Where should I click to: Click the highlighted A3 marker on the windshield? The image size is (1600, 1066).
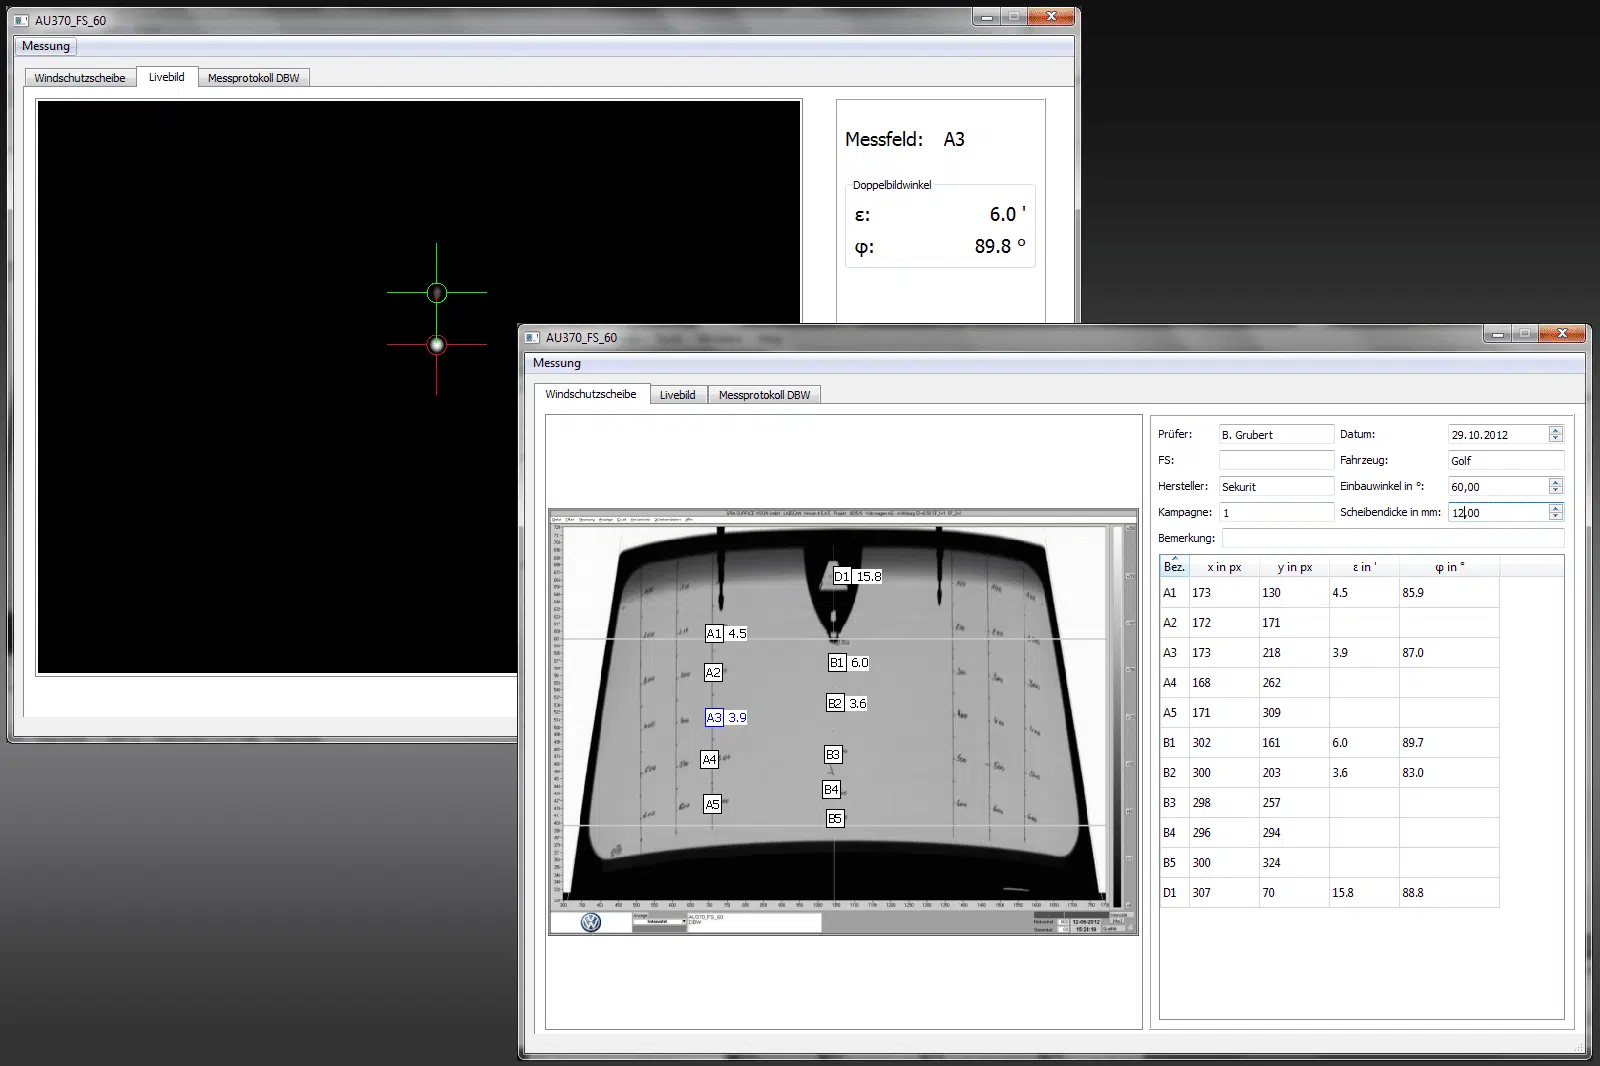[714, 718]
